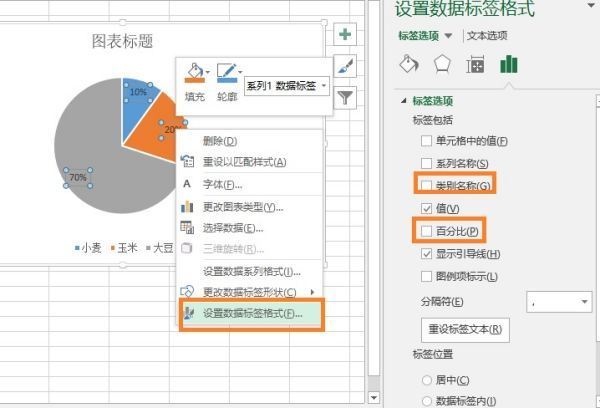This screenshot has width=600, height=408.
Task: Click the Outline pen icon
Action: pos(227,72)
